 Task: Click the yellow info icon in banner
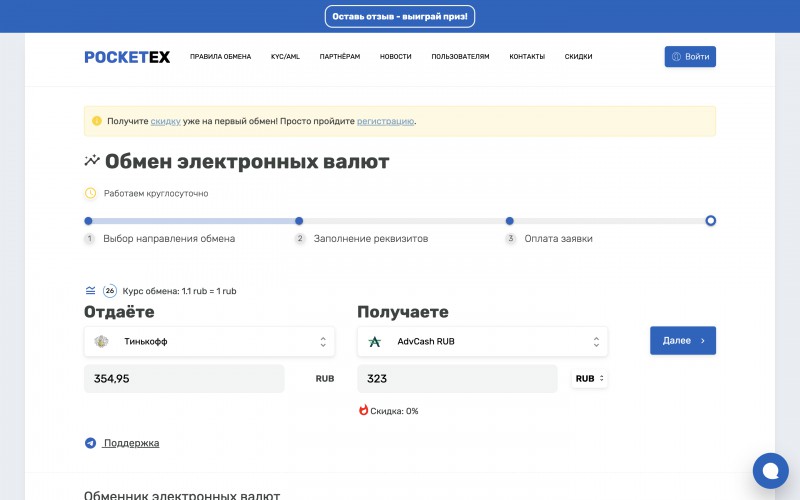click(x=96, y=121)
